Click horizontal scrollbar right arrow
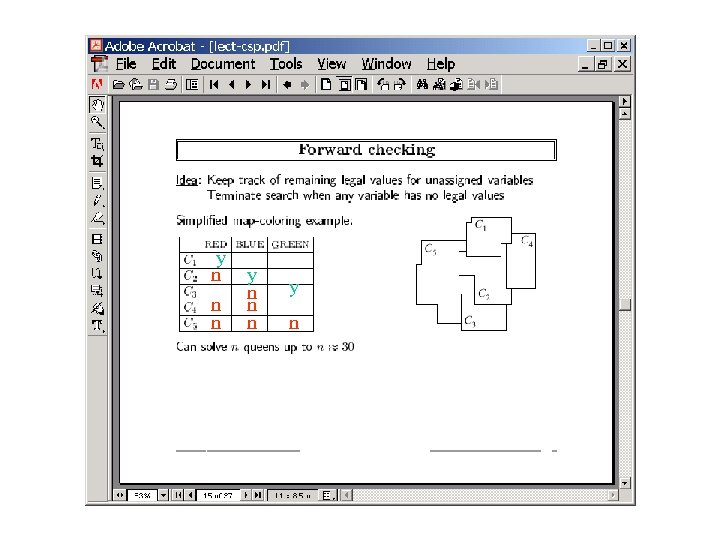 (613, 495)
